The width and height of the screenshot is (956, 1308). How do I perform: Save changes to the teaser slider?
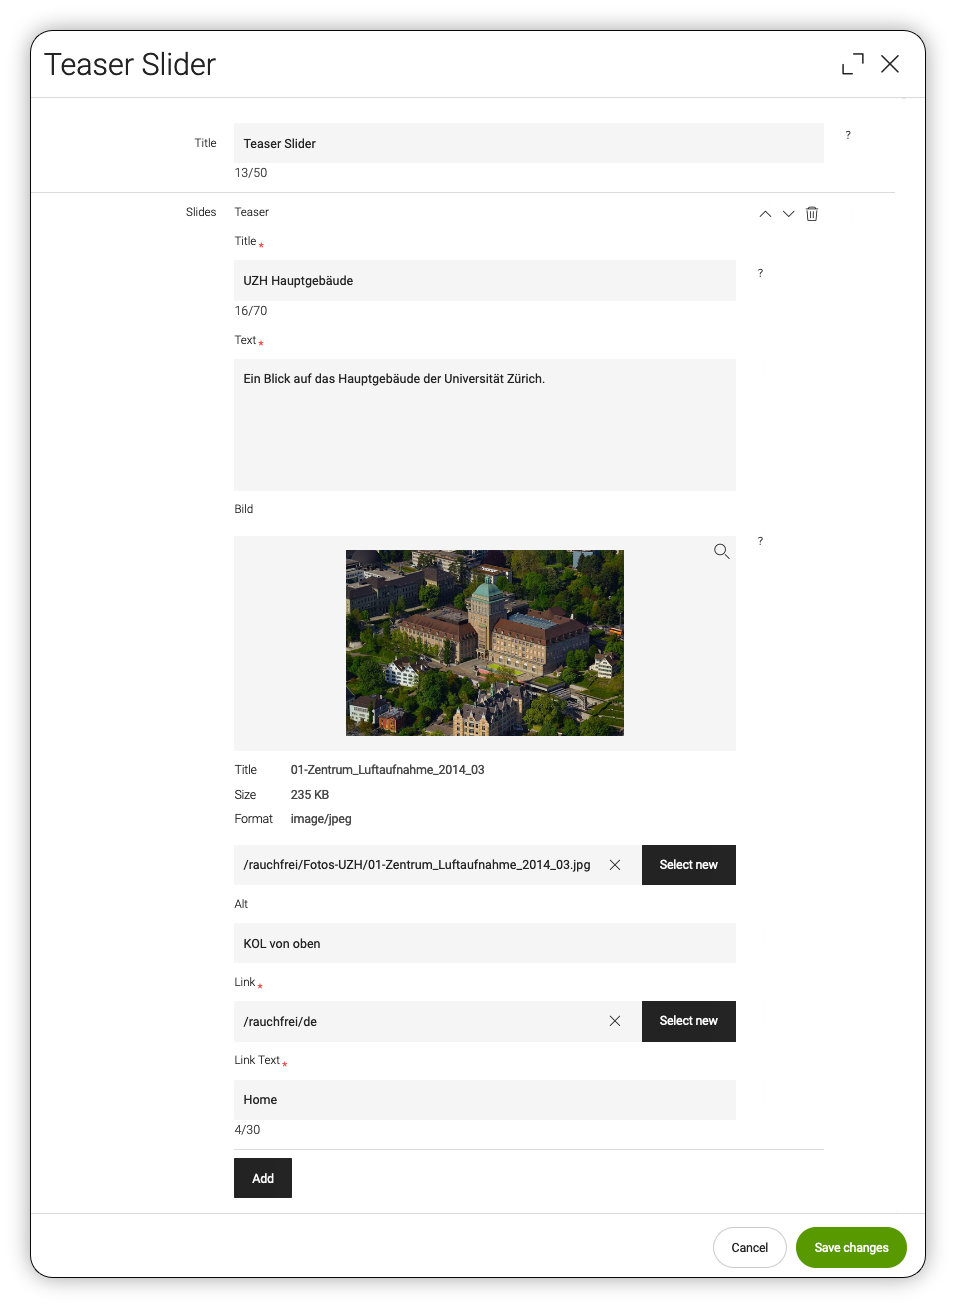851,1247
